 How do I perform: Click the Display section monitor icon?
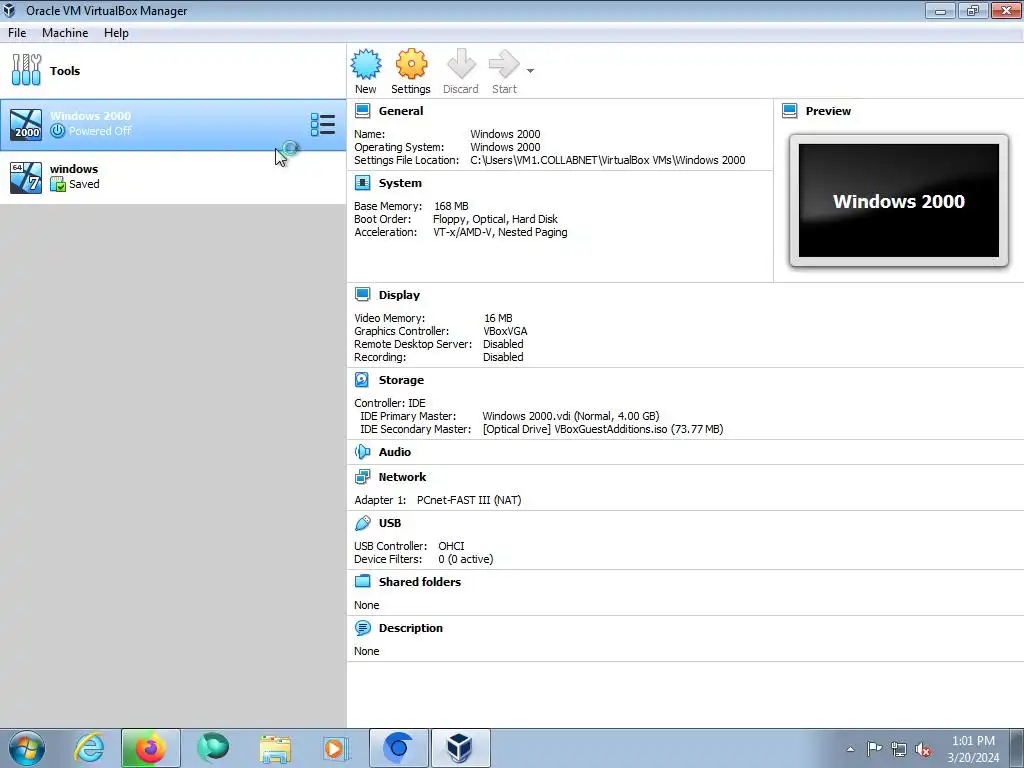click(x=362, y=294)
